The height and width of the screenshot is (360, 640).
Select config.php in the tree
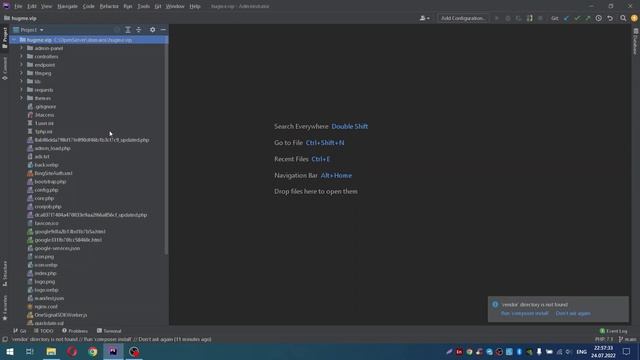[46, 190]
